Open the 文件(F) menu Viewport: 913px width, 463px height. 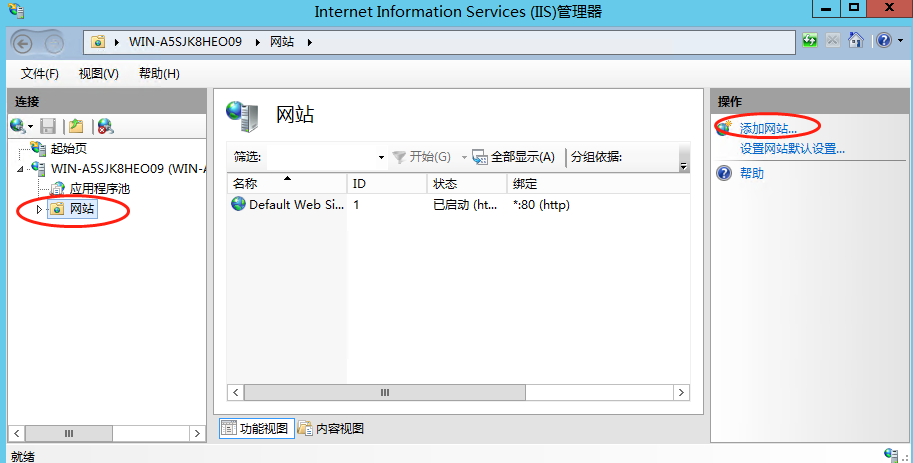40,74
